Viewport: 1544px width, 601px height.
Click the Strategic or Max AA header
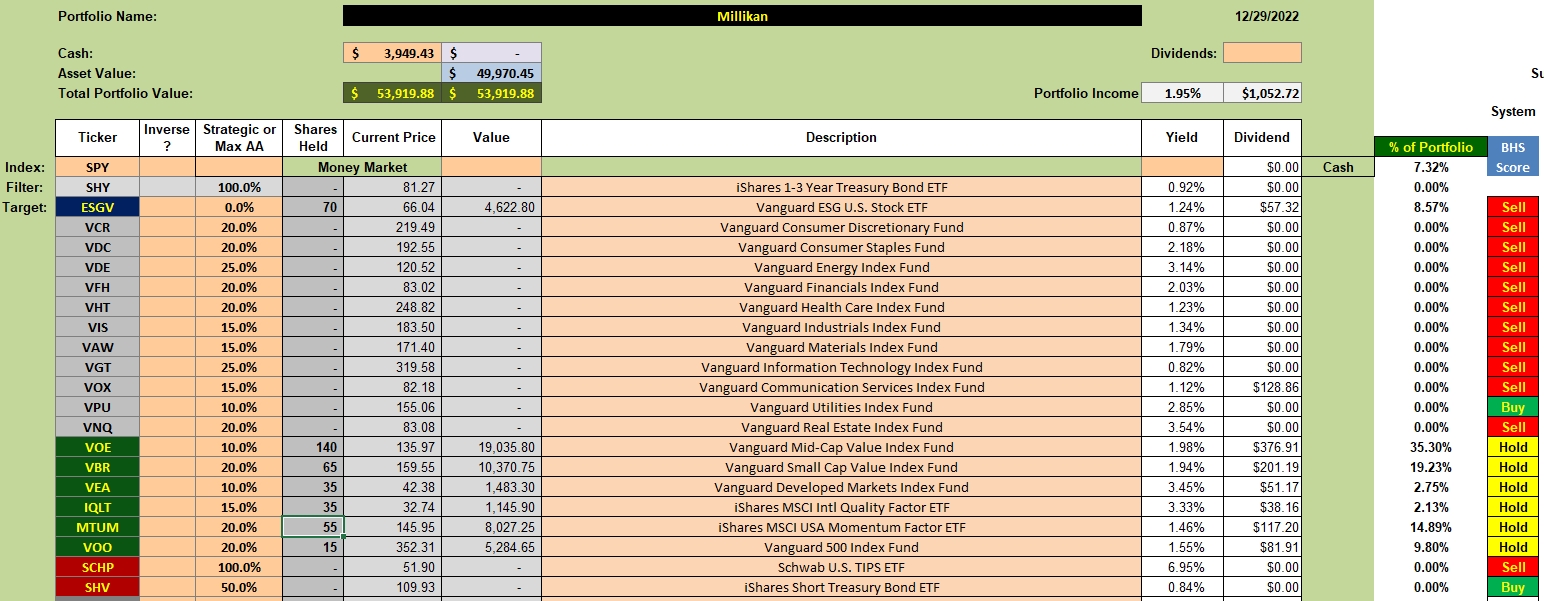coord(239,138)
